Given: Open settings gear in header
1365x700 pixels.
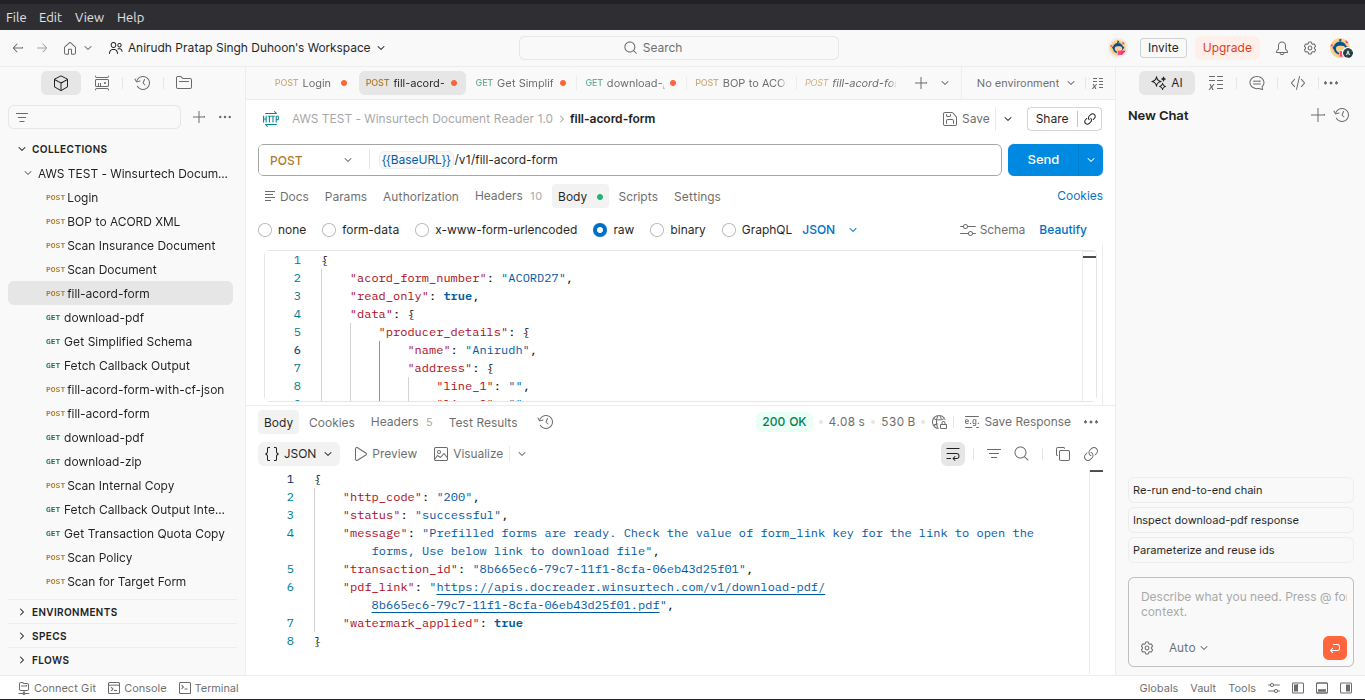Looking at the screenshot, I should point(1310,48).
